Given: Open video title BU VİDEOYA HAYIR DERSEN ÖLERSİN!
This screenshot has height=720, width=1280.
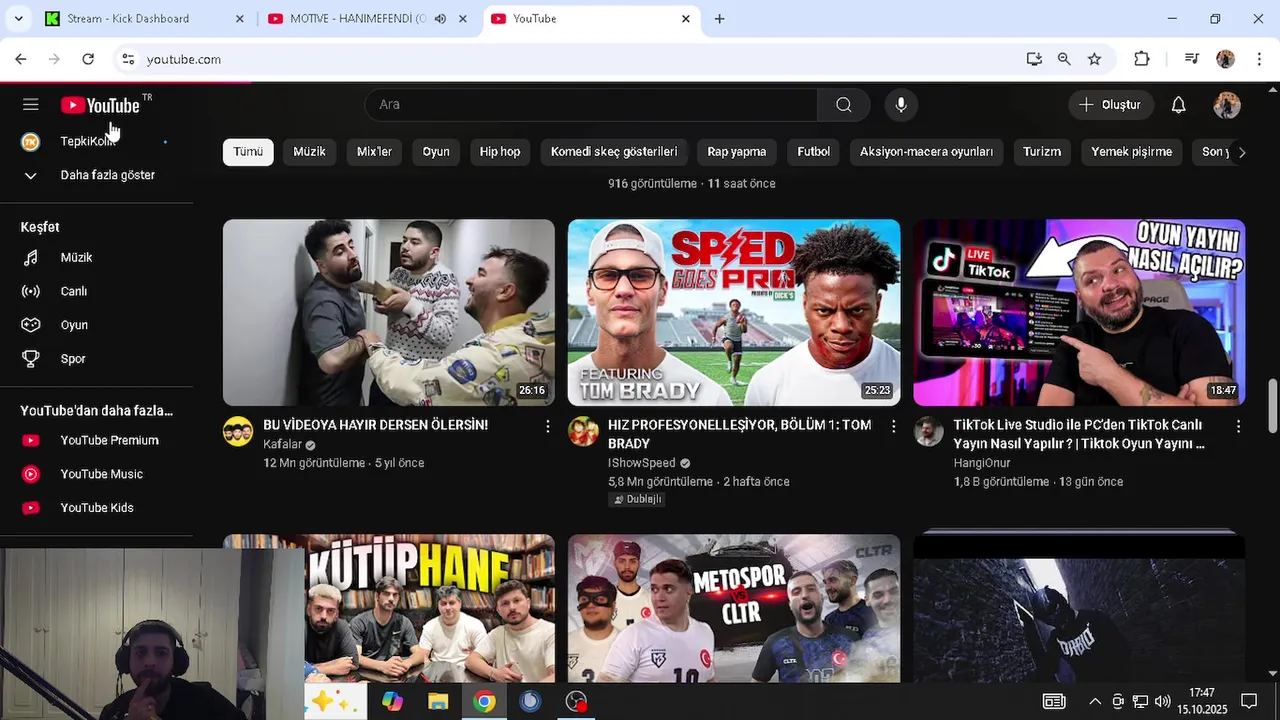Looking at the screenshot, I should (375, 425).
